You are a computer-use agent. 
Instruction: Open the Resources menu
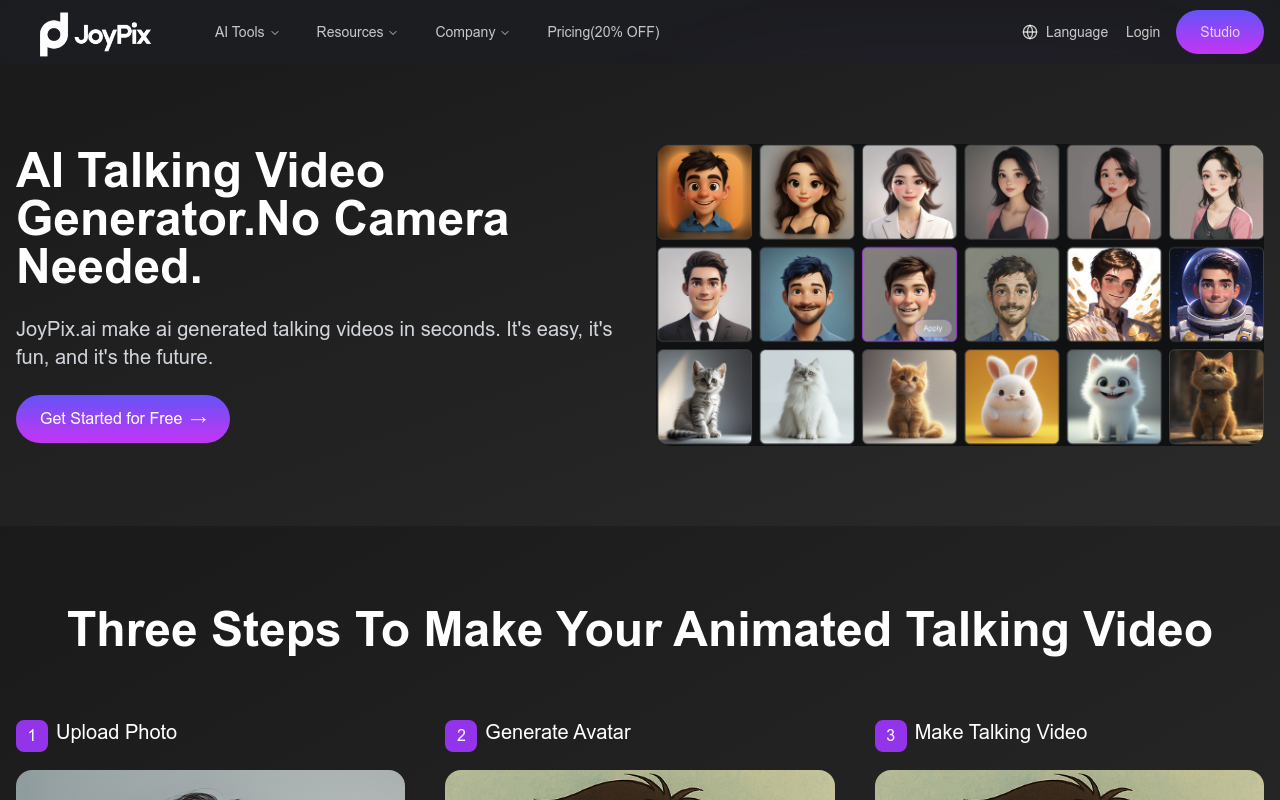pyautogui.click(x=357, y=32)
